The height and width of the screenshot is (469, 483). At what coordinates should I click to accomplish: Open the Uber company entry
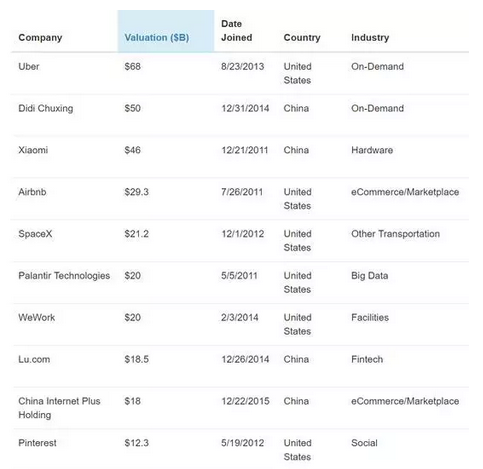29,66
